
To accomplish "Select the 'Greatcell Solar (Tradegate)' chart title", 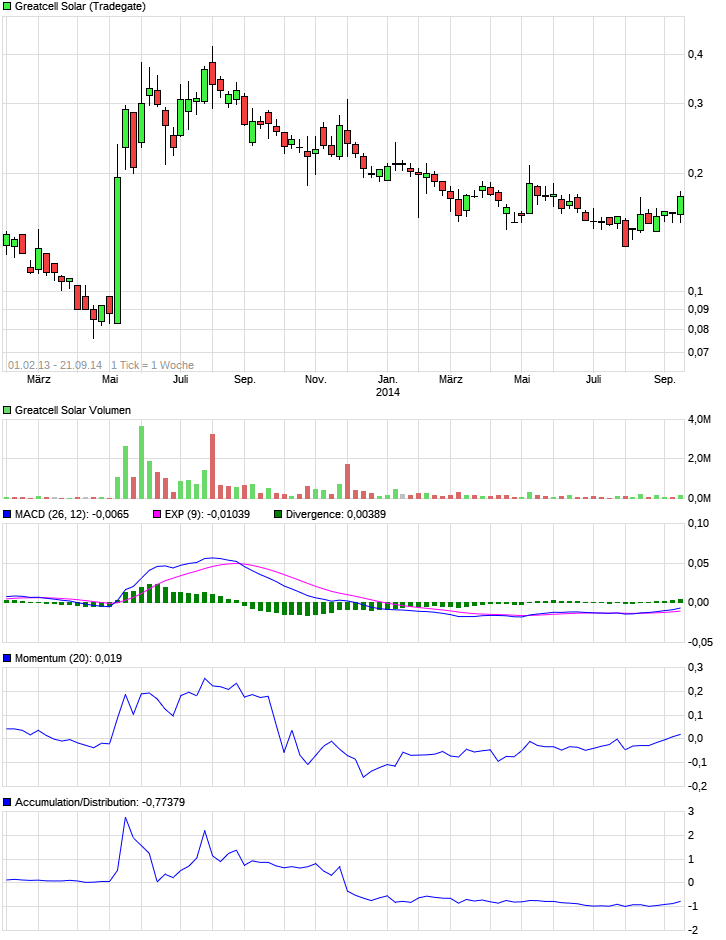I will [80, 7].
